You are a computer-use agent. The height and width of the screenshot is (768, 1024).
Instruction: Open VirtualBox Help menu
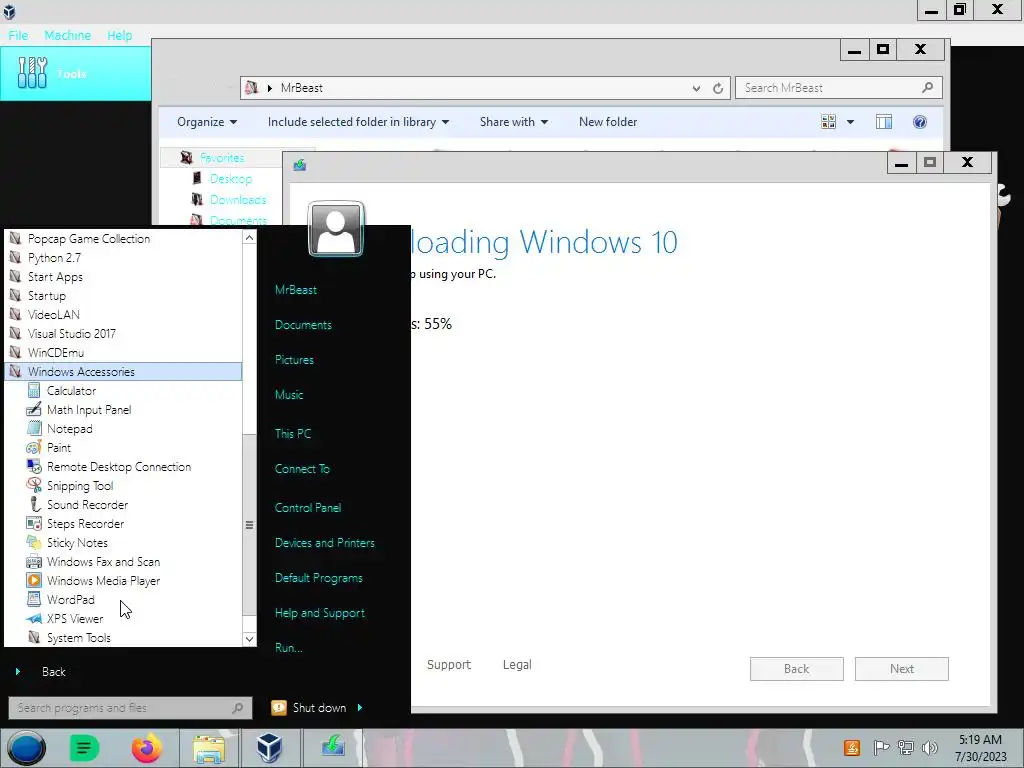point(120,35)
